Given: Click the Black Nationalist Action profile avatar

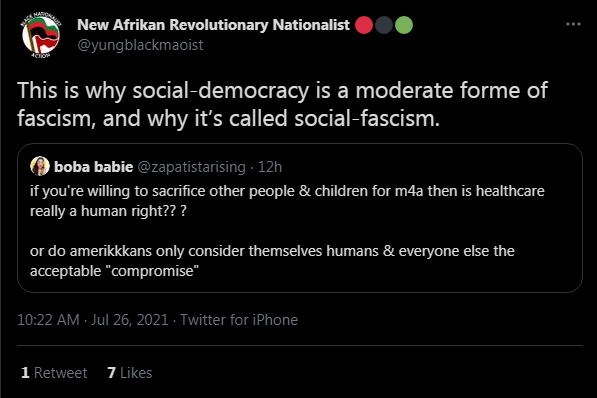Looking at the screenshot, I should point(41,35).
